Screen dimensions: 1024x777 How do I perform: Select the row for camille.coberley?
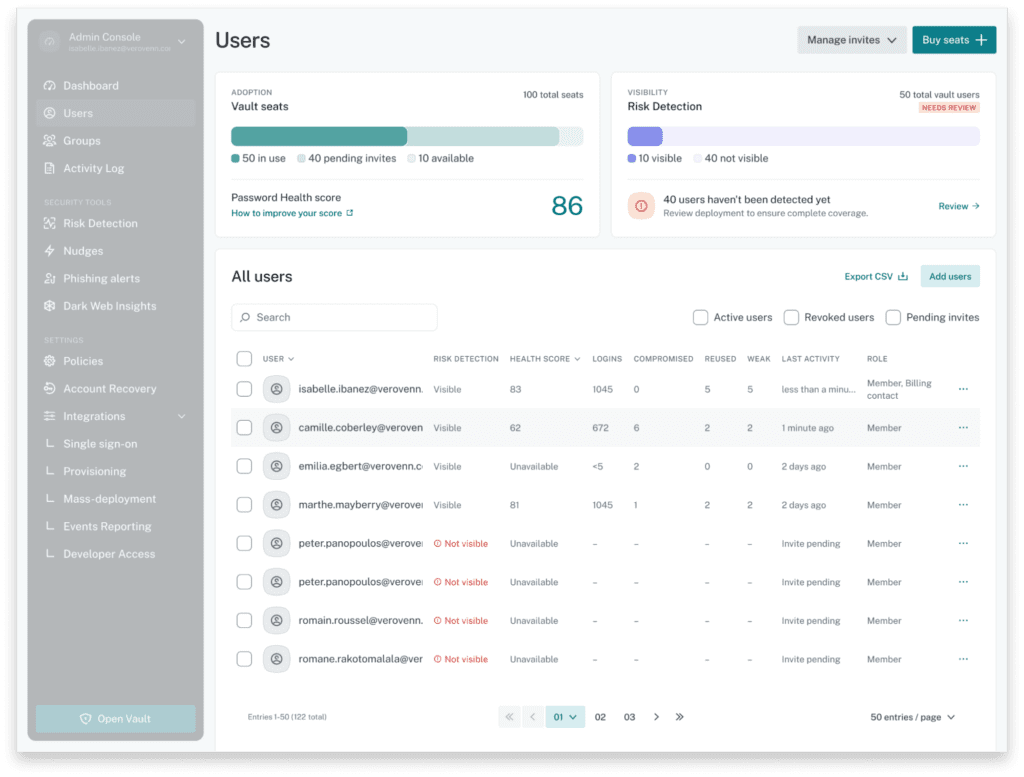(x=244, y=427)
